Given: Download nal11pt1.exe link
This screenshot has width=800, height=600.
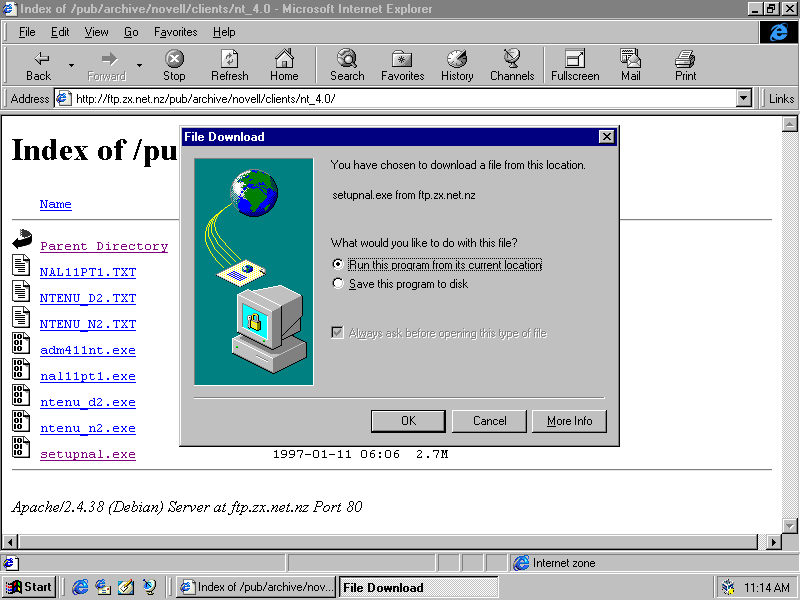Looking at the screenshot, I should coord(88,376).
